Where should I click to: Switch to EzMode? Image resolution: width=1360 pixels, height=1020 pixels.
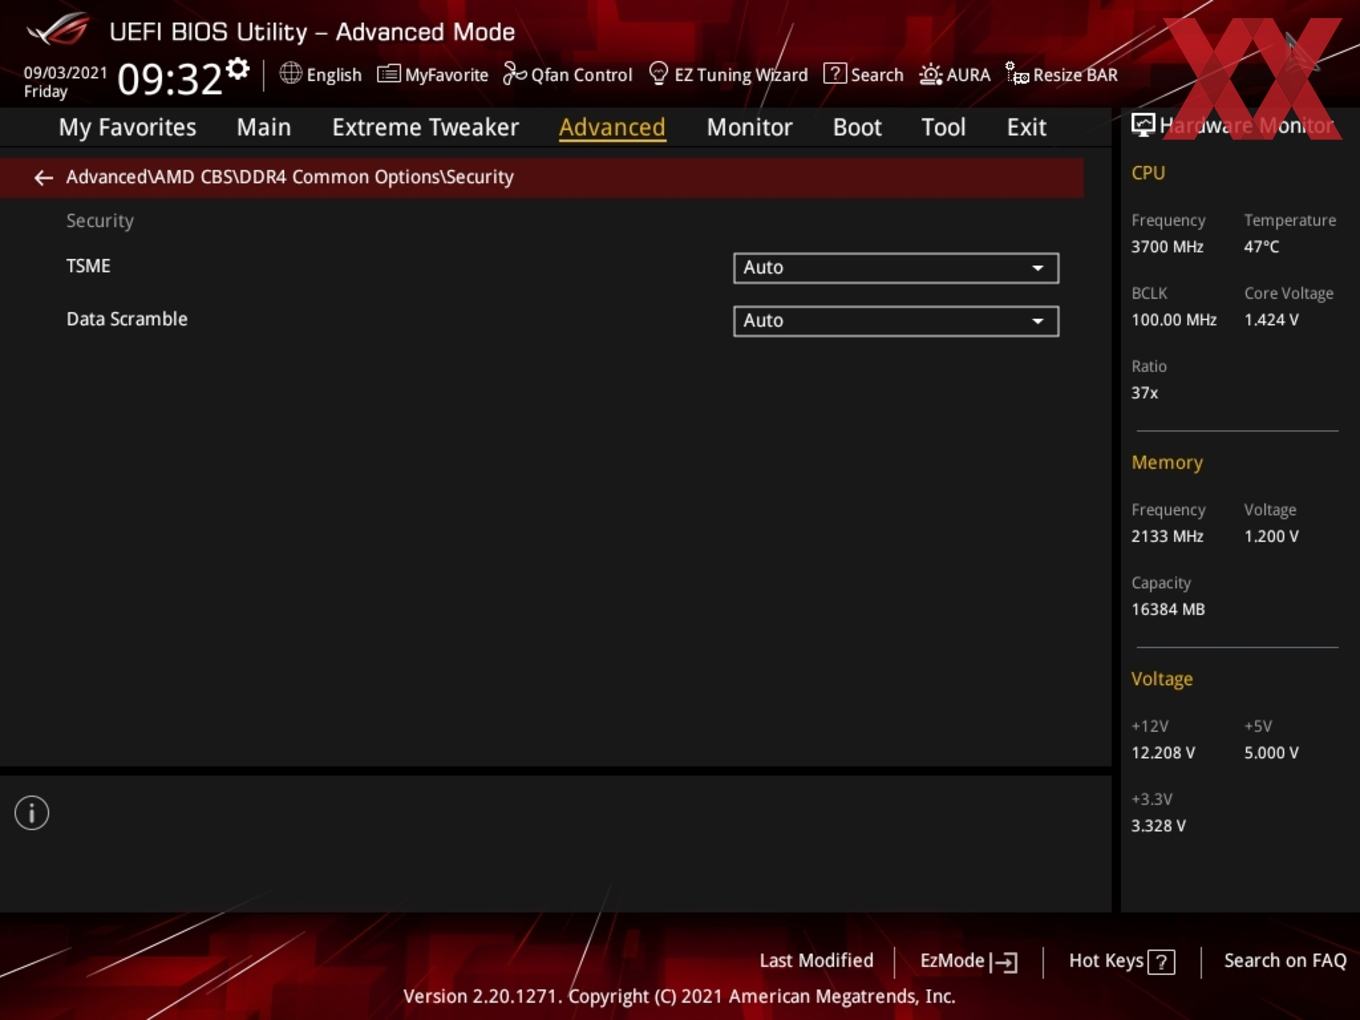pos(968,961)
